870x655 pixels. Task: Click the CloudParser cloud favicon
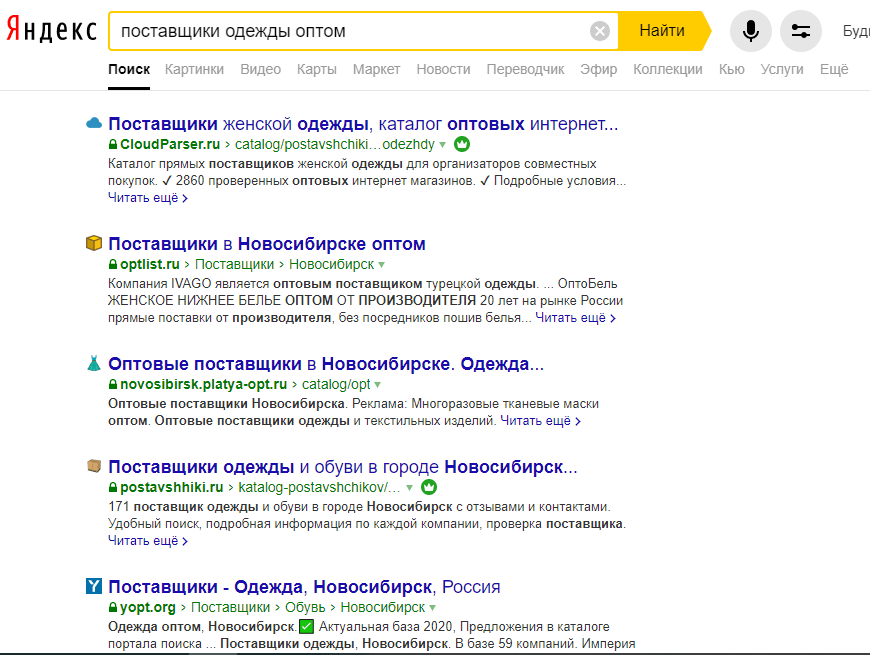(94, 123)
